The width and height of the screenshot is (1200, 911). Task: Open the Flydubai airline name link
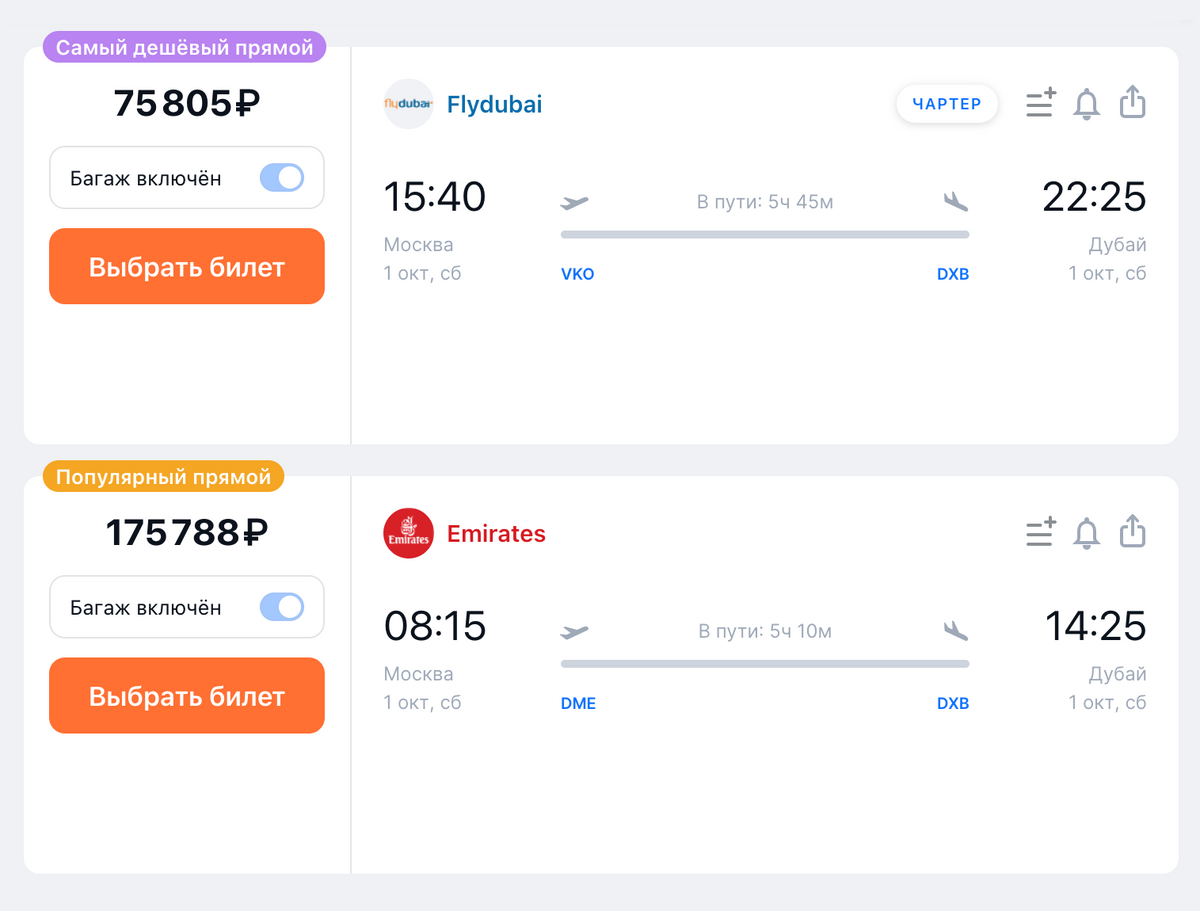point(494,104)
